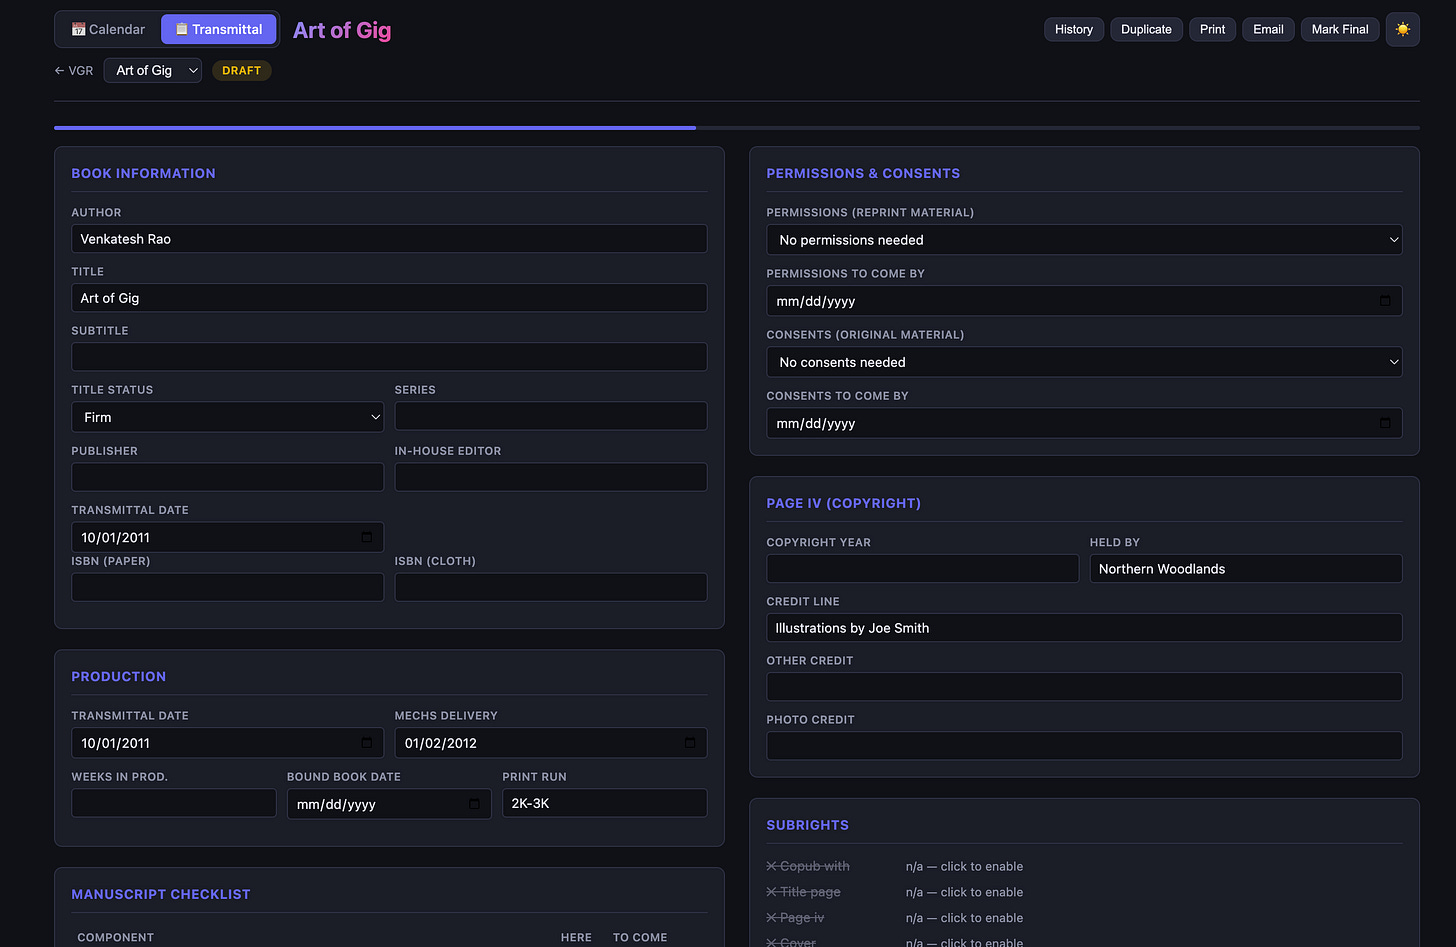Click the In-House Editor input field
The image size is (1456, 947).
(551, 477)
